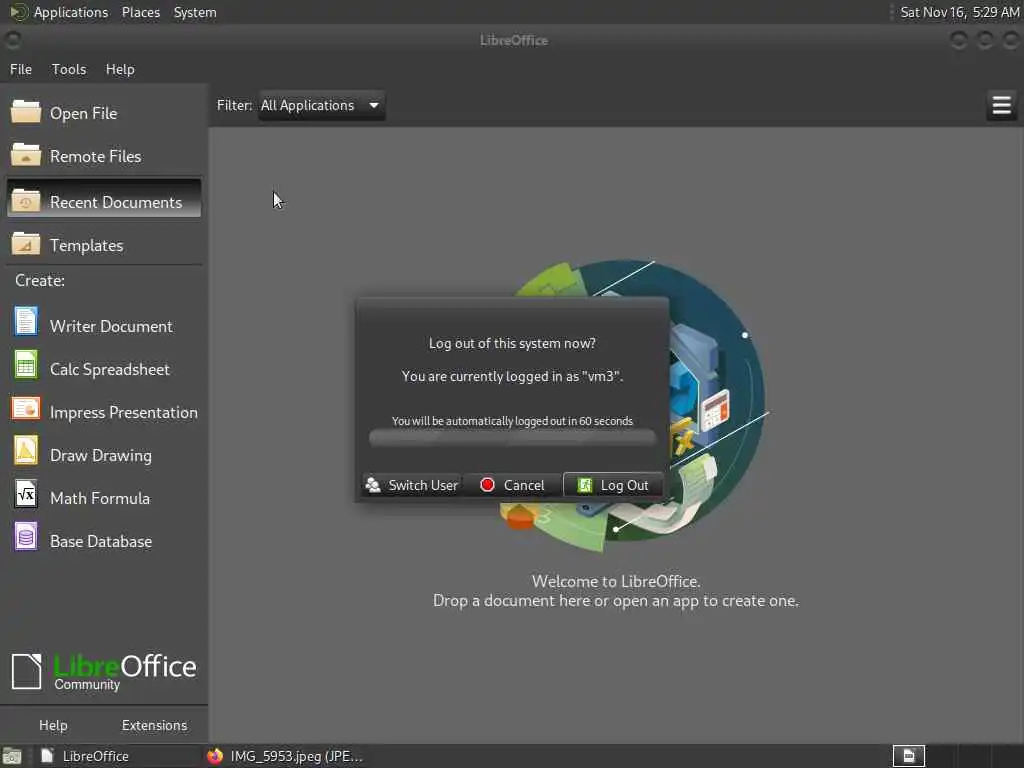Click the Remote Files label

click(x=95, y=156)
